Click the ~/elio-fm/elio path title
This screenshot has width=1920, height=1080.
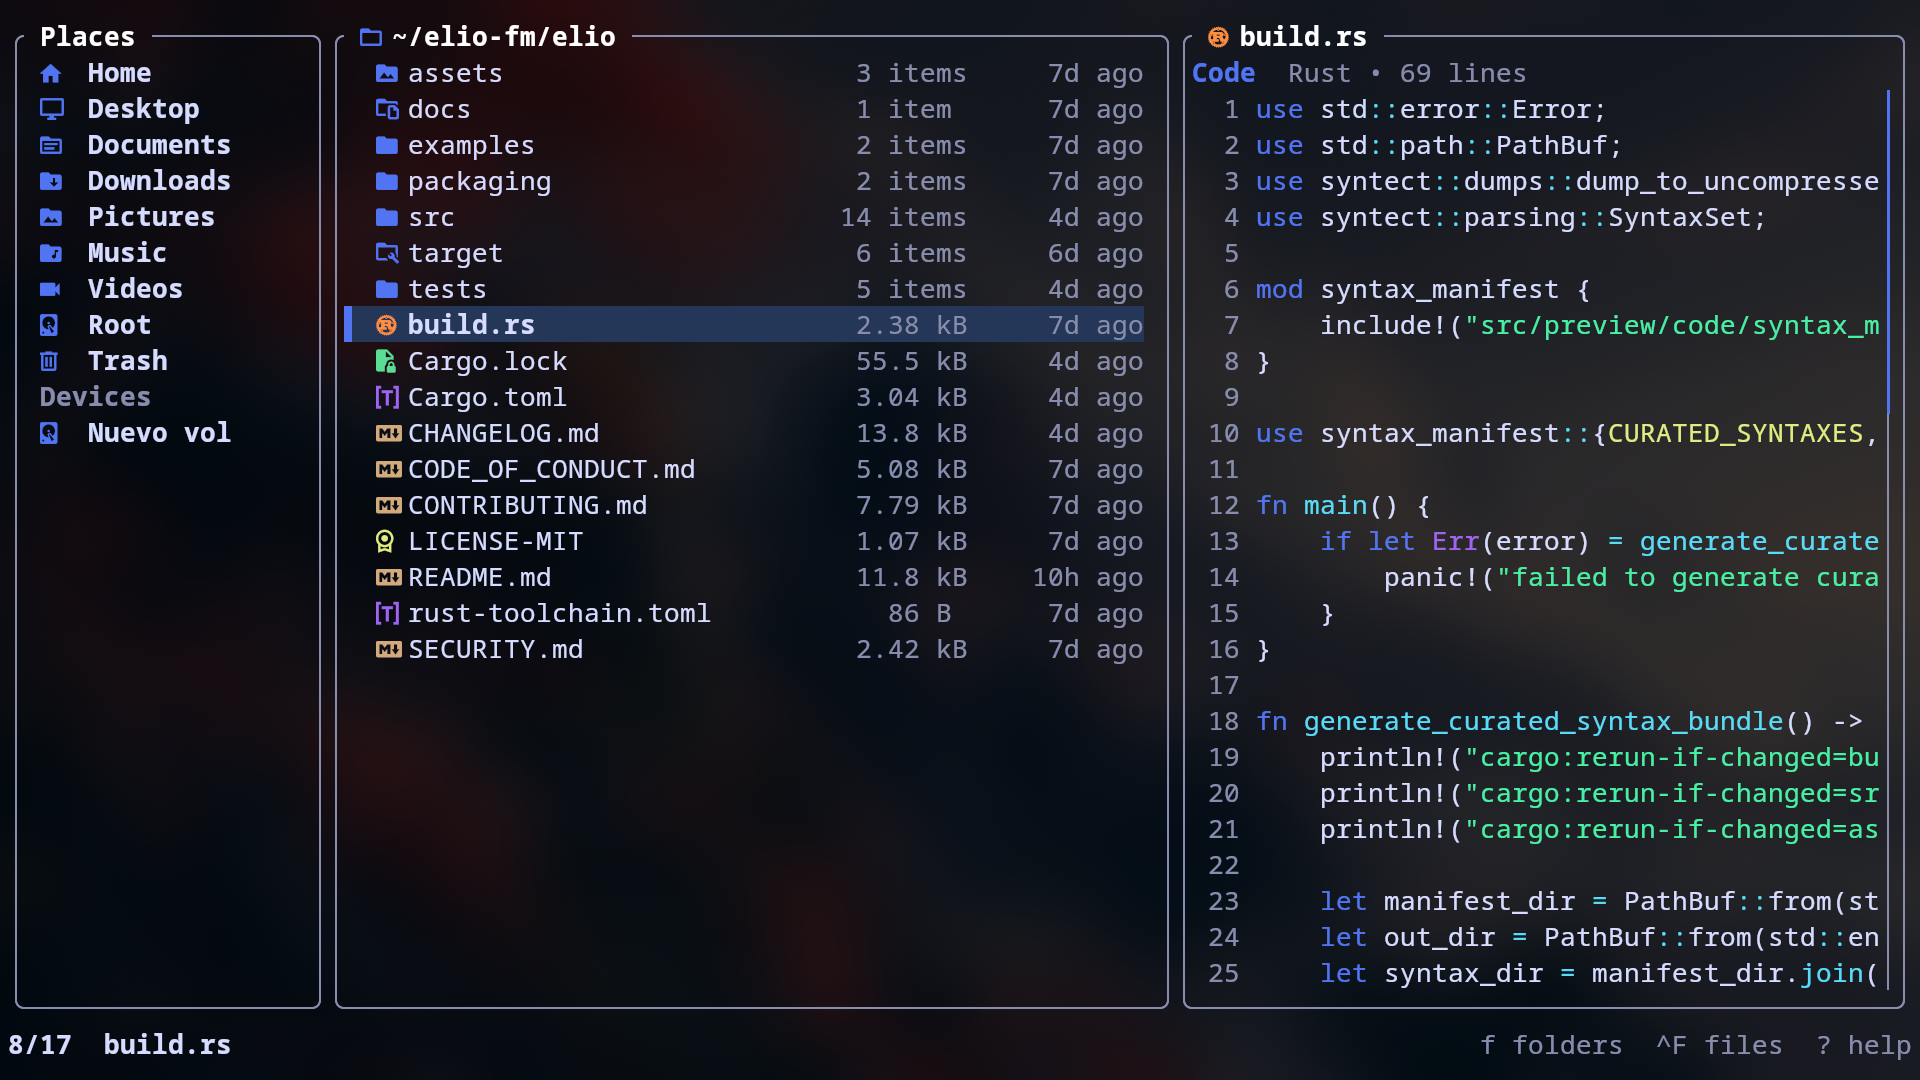click(x=504, y=38)
